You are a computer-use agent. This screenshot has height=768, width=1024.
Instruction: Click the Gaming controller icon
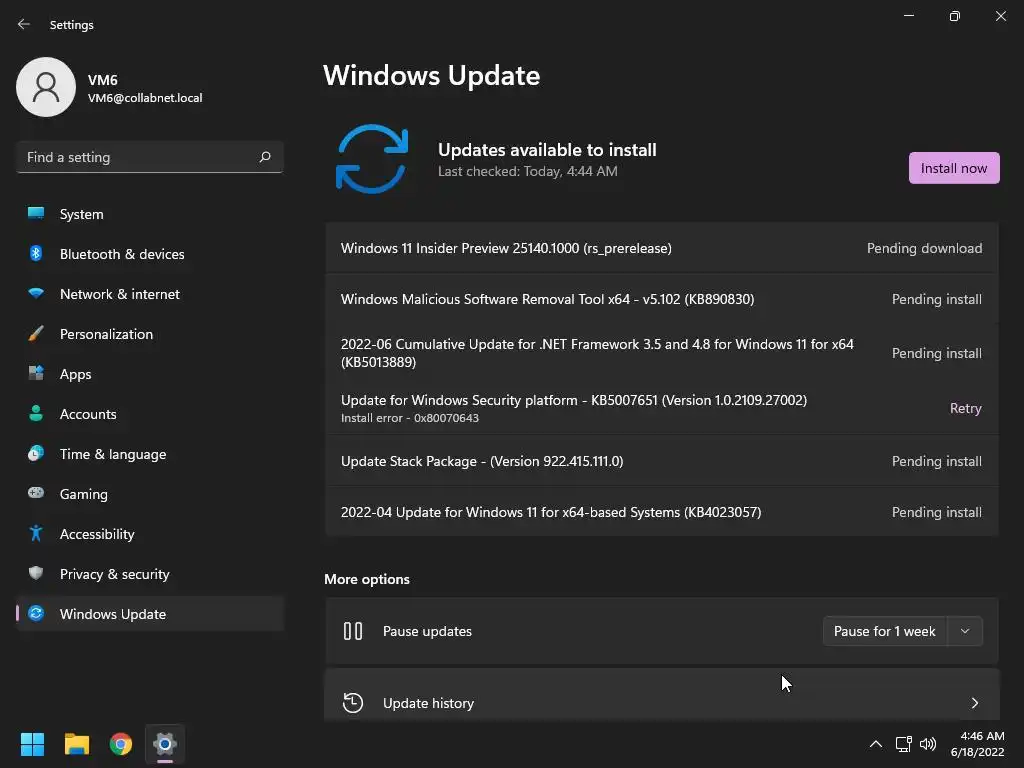pyautogui.click(x=36, y=493)
